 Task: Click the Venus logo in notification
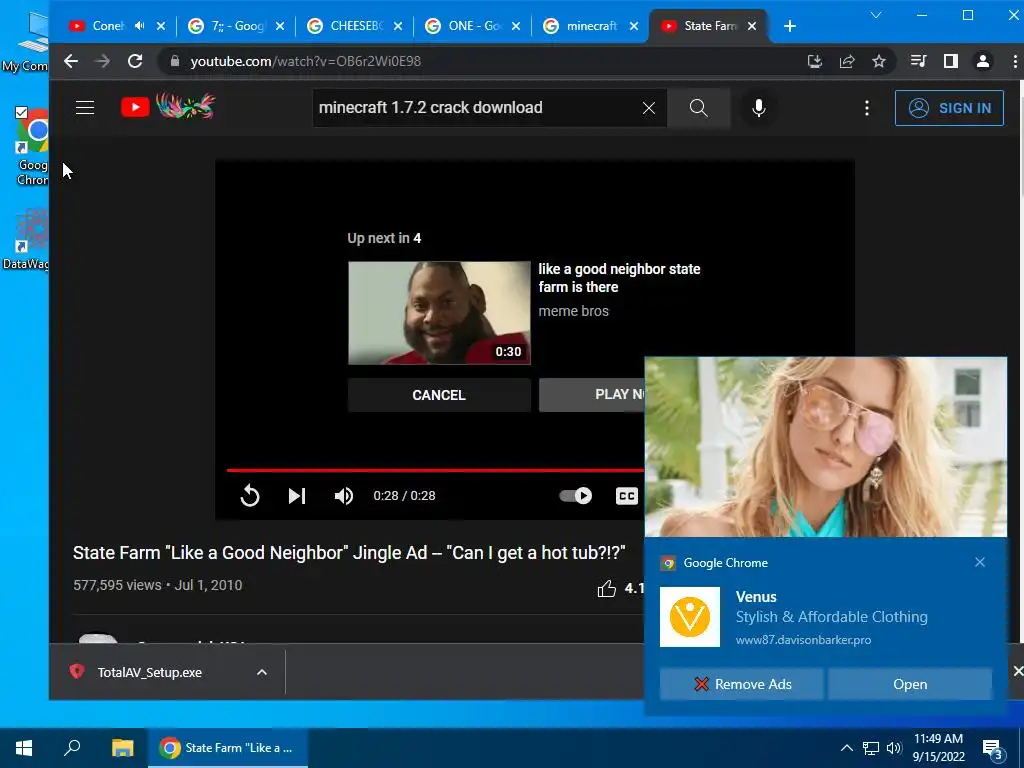690,616
